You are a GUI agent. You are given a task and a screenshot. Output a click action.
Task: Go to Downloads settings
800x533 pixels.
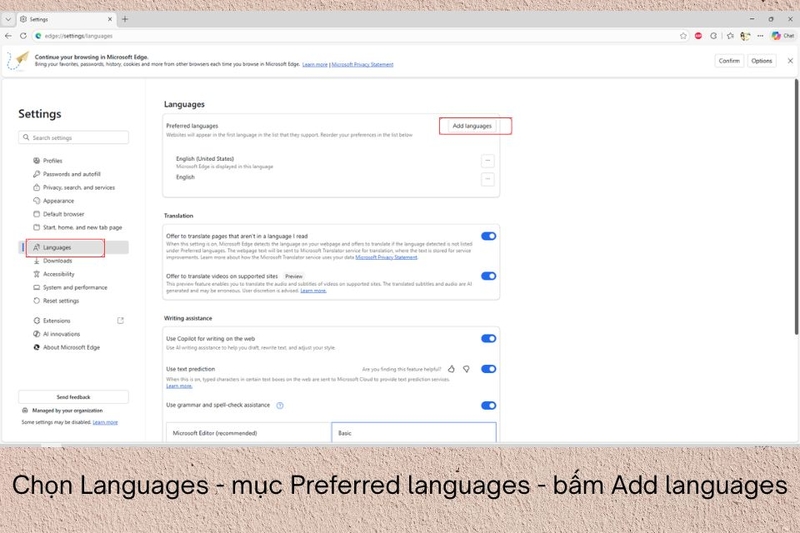point(57,261)
